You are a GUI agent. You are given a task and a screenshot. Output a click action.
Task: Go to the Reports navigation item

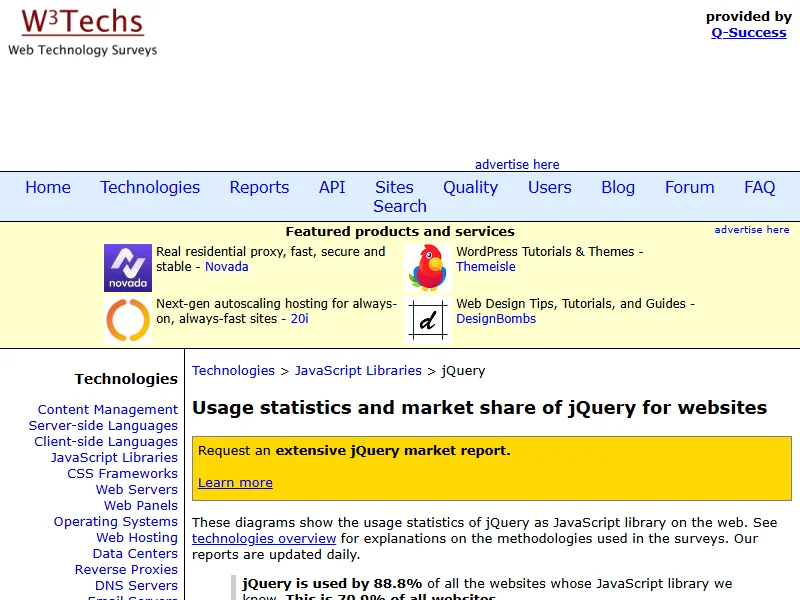coord(259,187)
